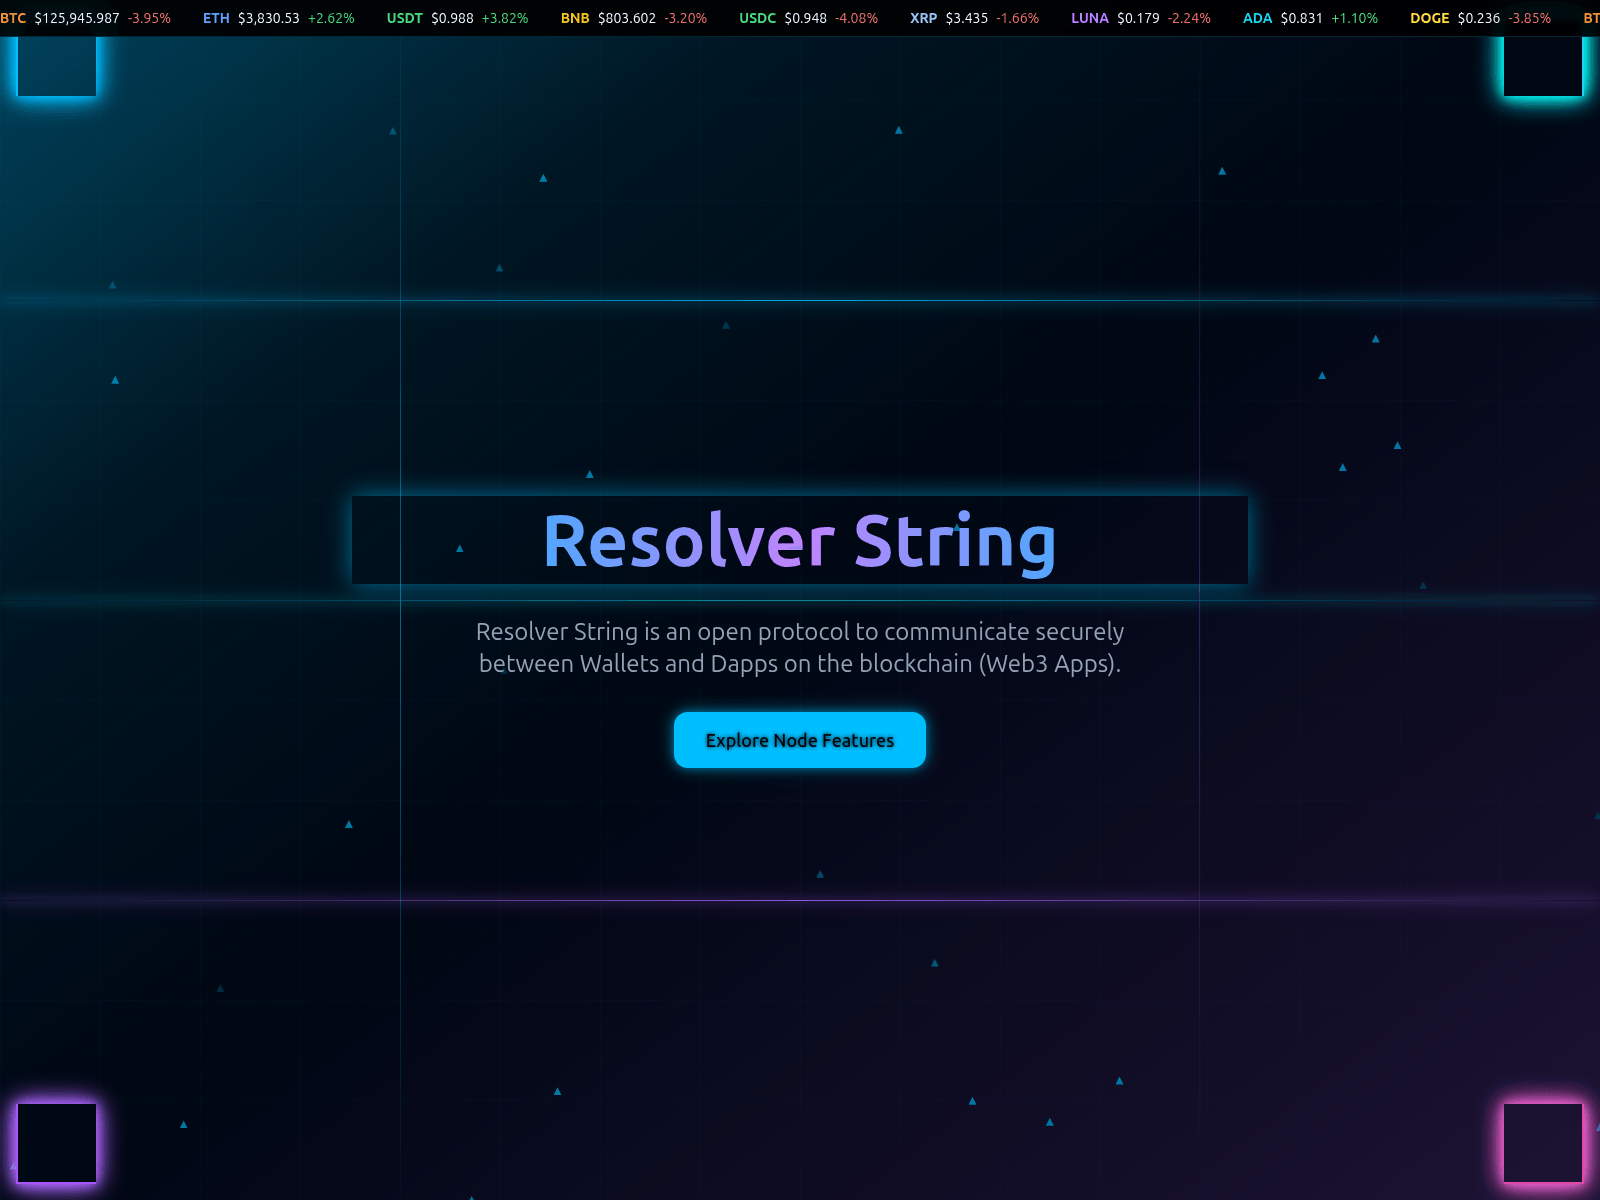Click the ADA symbol in the ticker
This screenshot has height=1200, width=1600.
(x=1258, y=17)
